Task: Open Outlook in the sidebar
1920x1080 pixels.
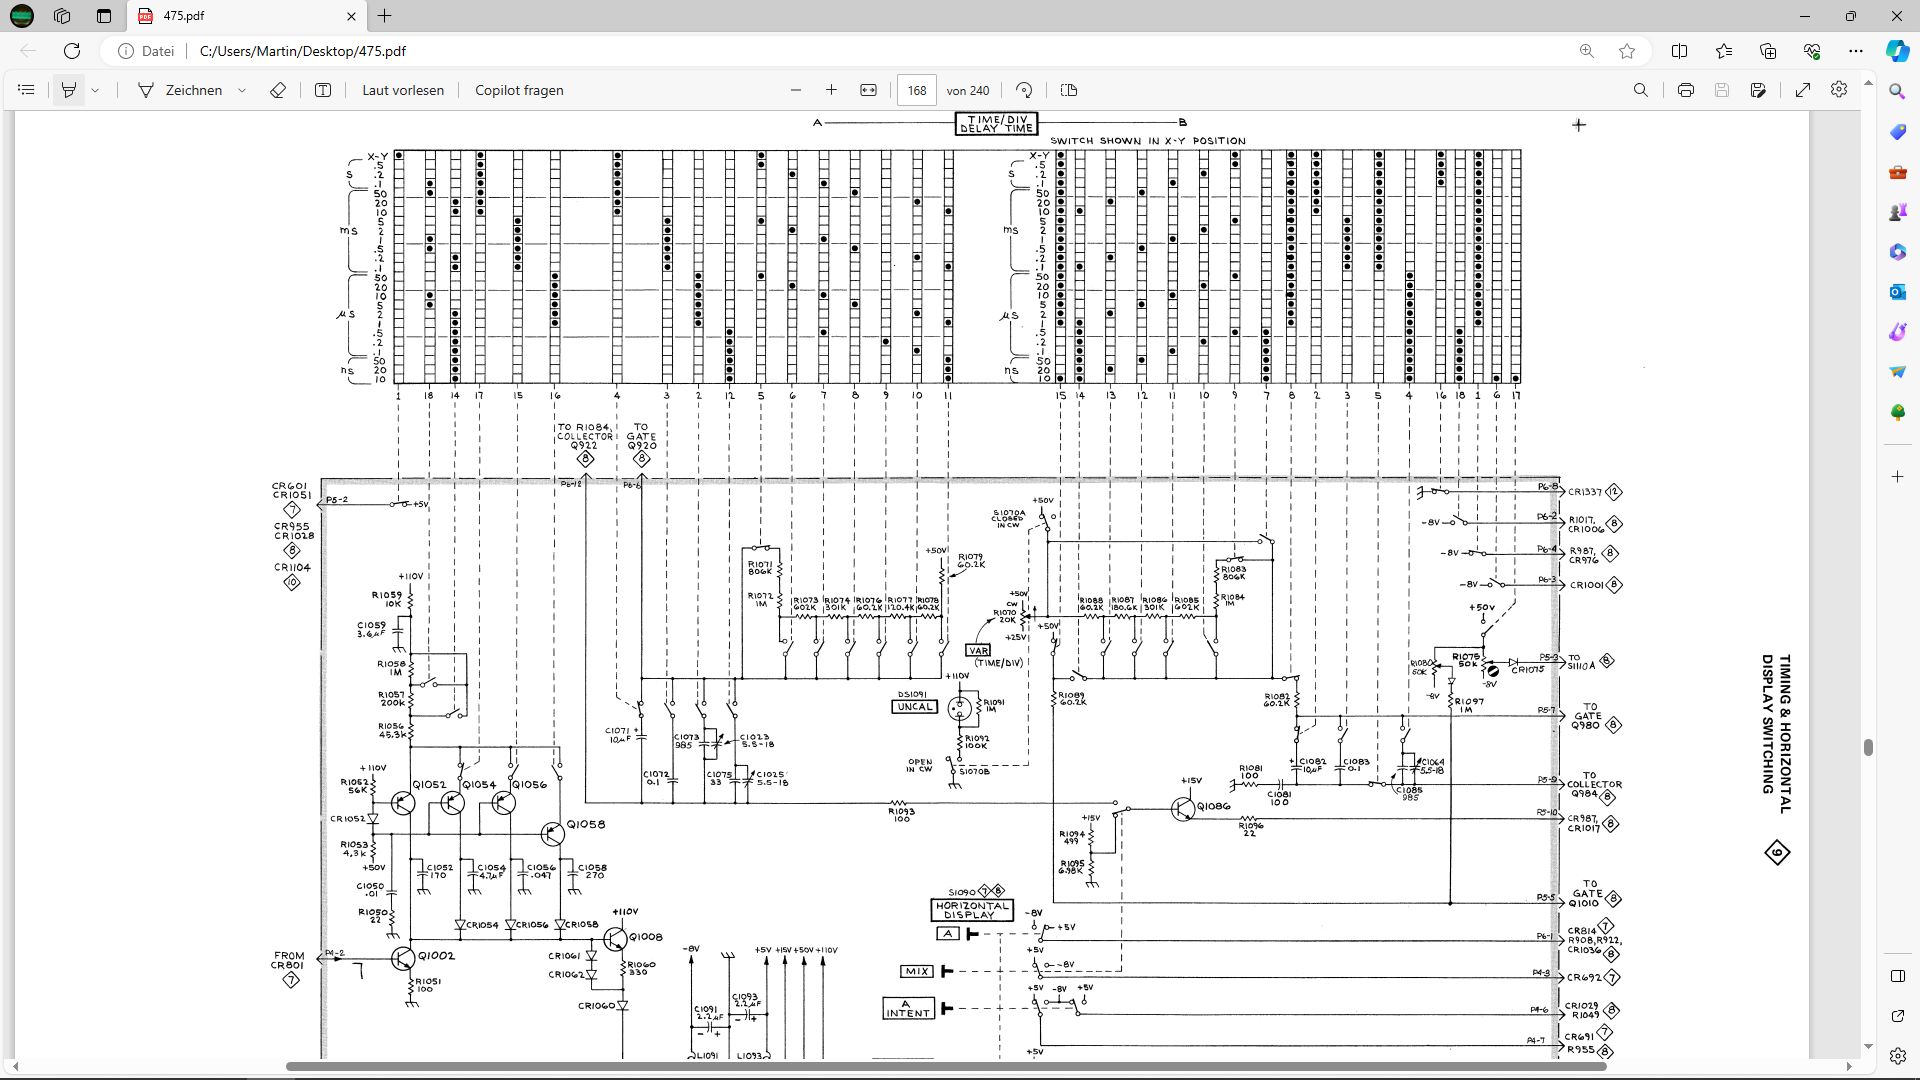Action: coord(1897,292)
